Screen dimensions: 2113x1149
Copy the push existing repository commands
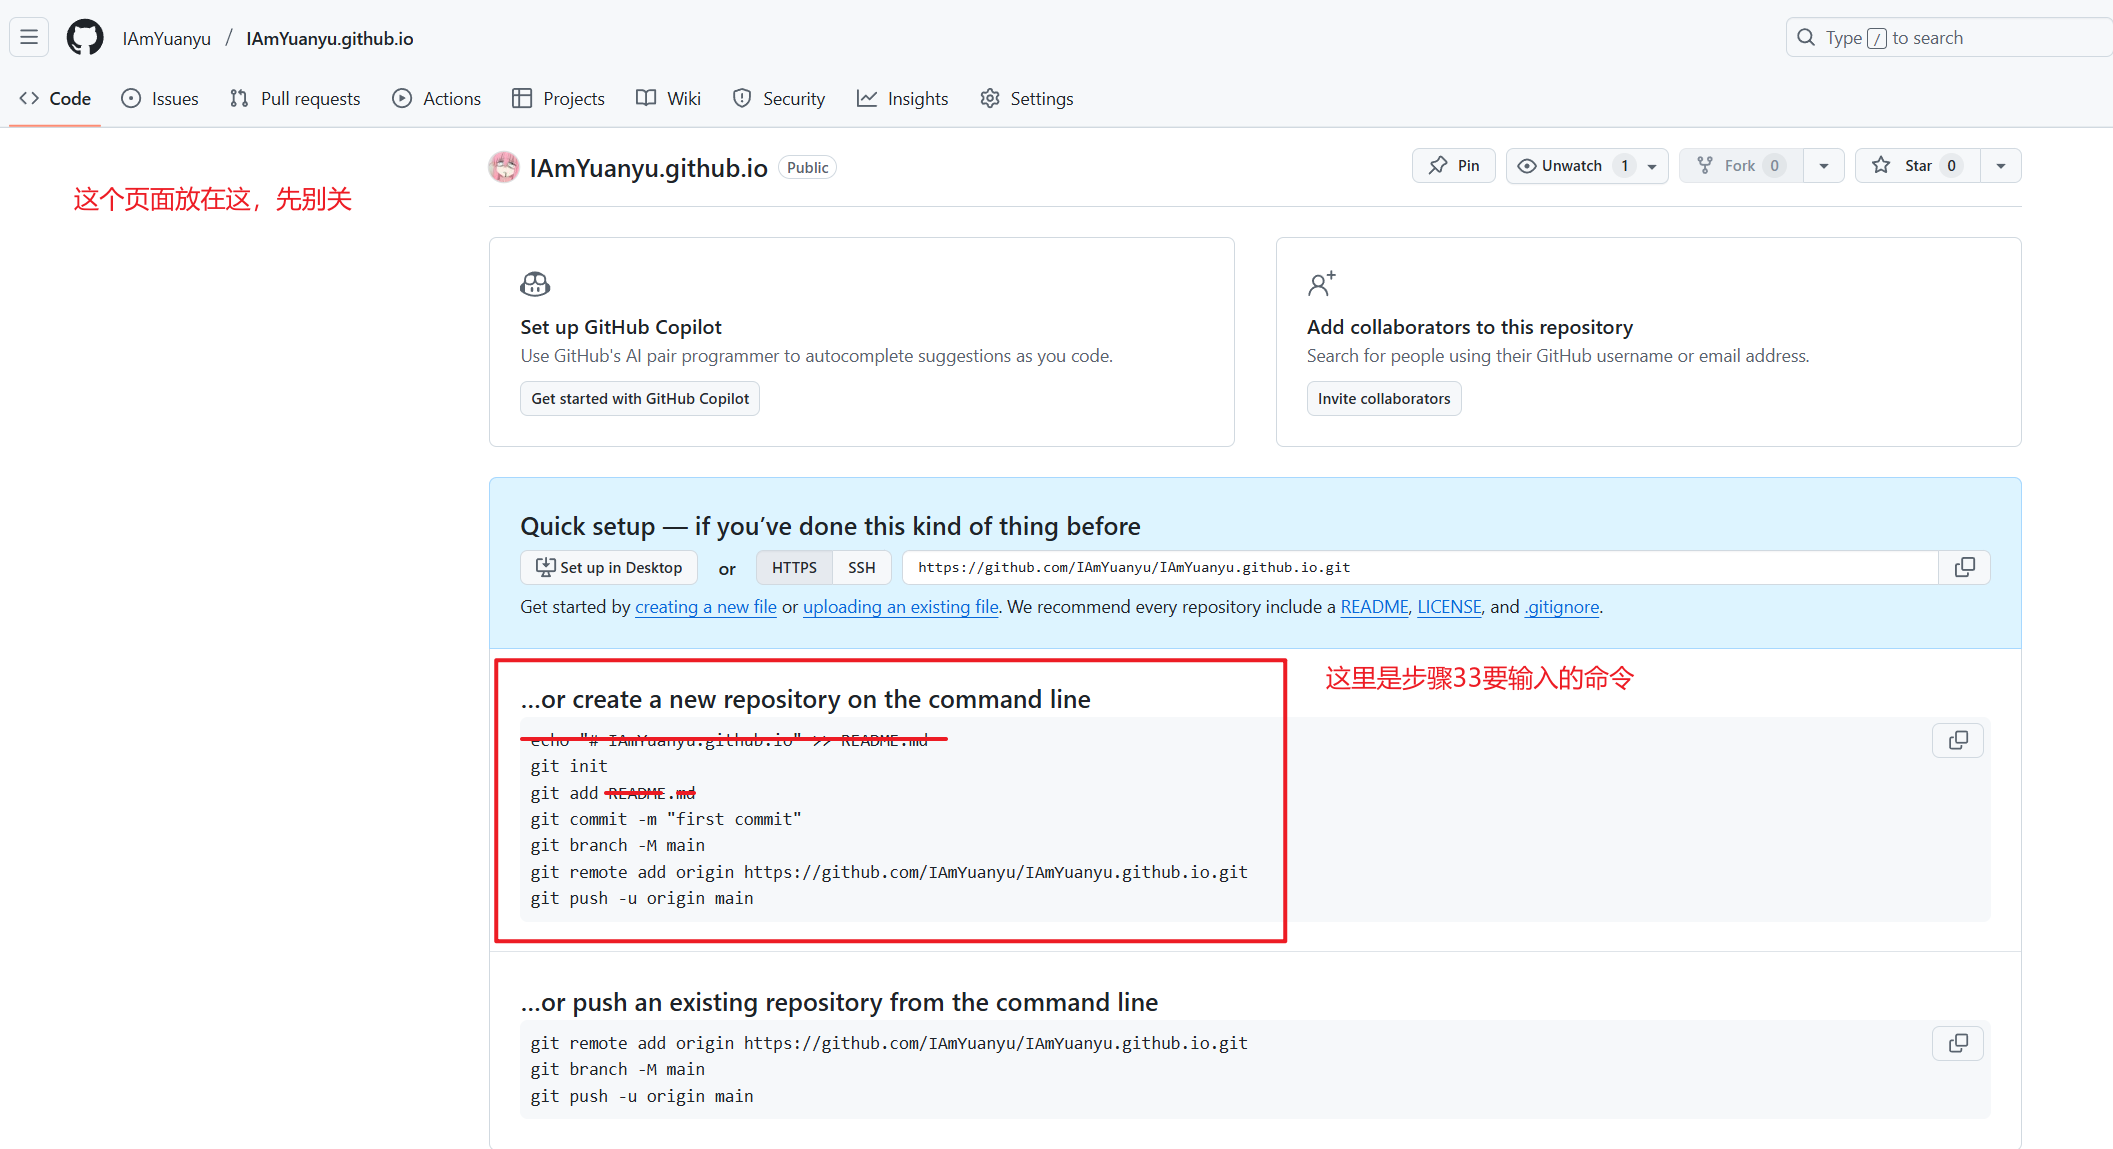[1958, 1043]
